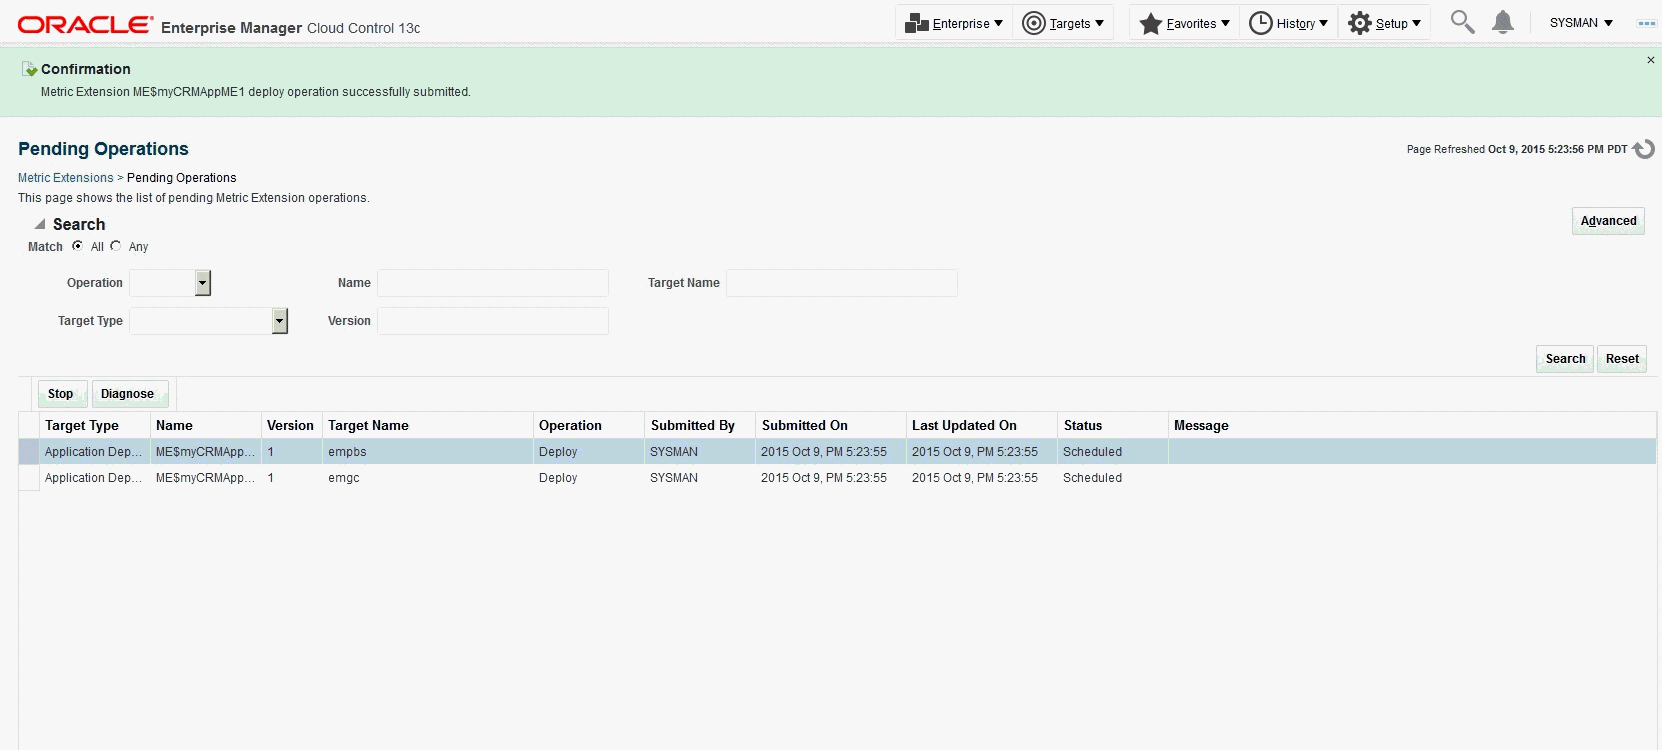
Task: Sort by Submitted On column header
Action: [831, 425]
